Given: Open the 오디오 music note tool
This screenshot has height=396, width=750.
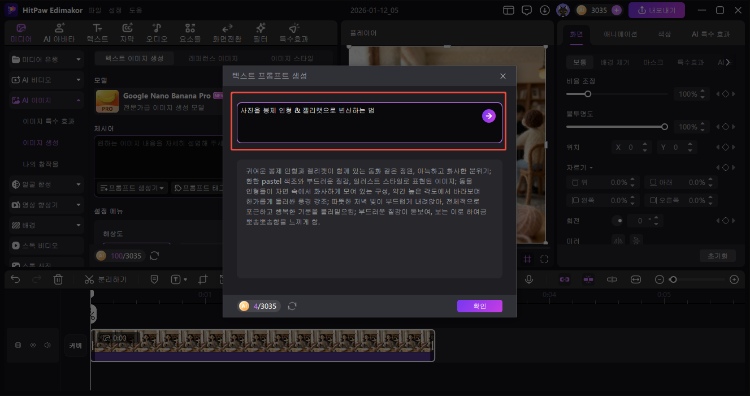Looking at the screenshot, I should [x=156, y=33].
